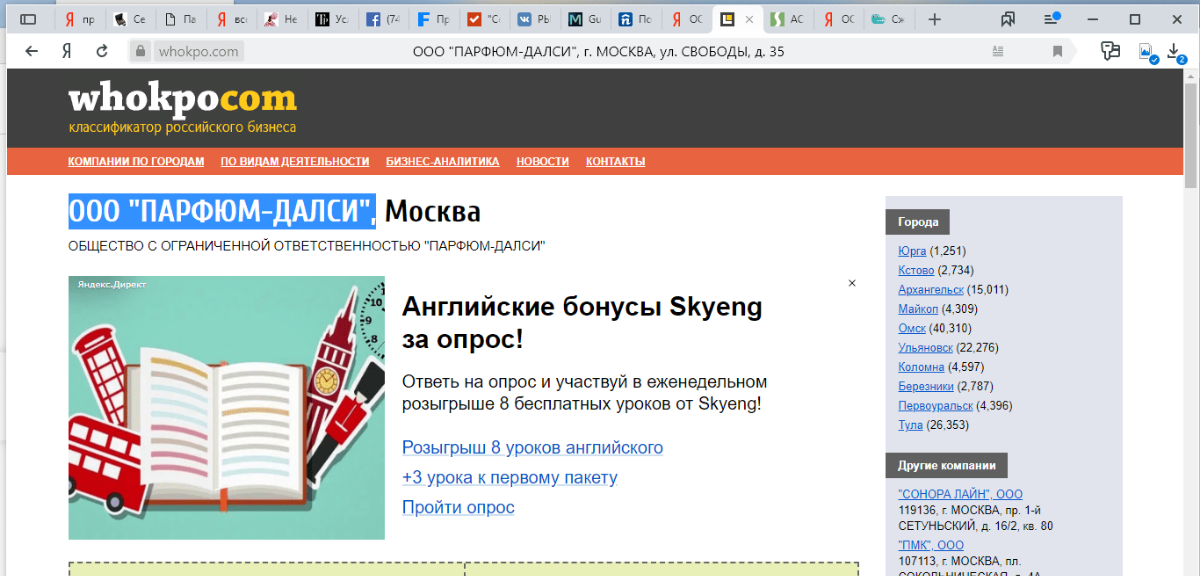Open city link Первоуральск

point(935,406)
